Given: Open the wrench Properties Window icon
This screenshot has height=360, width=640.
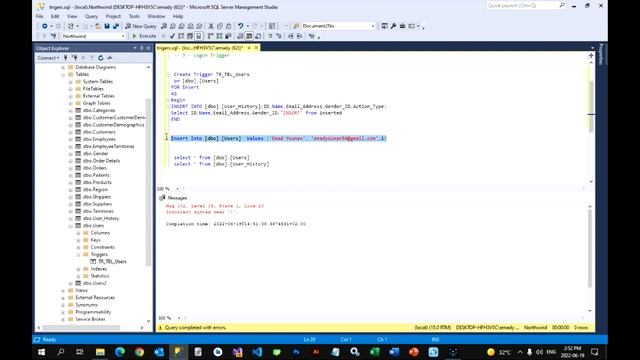Looking at the screenshot, I should point(393,26).
